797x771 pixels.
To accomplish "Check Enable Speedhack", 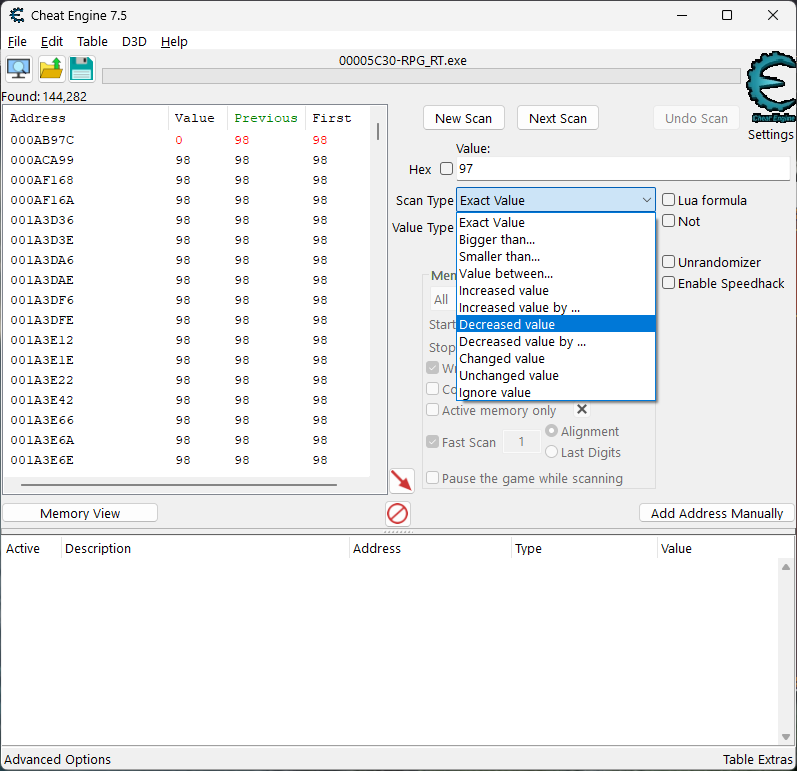I will click(668, 283).
